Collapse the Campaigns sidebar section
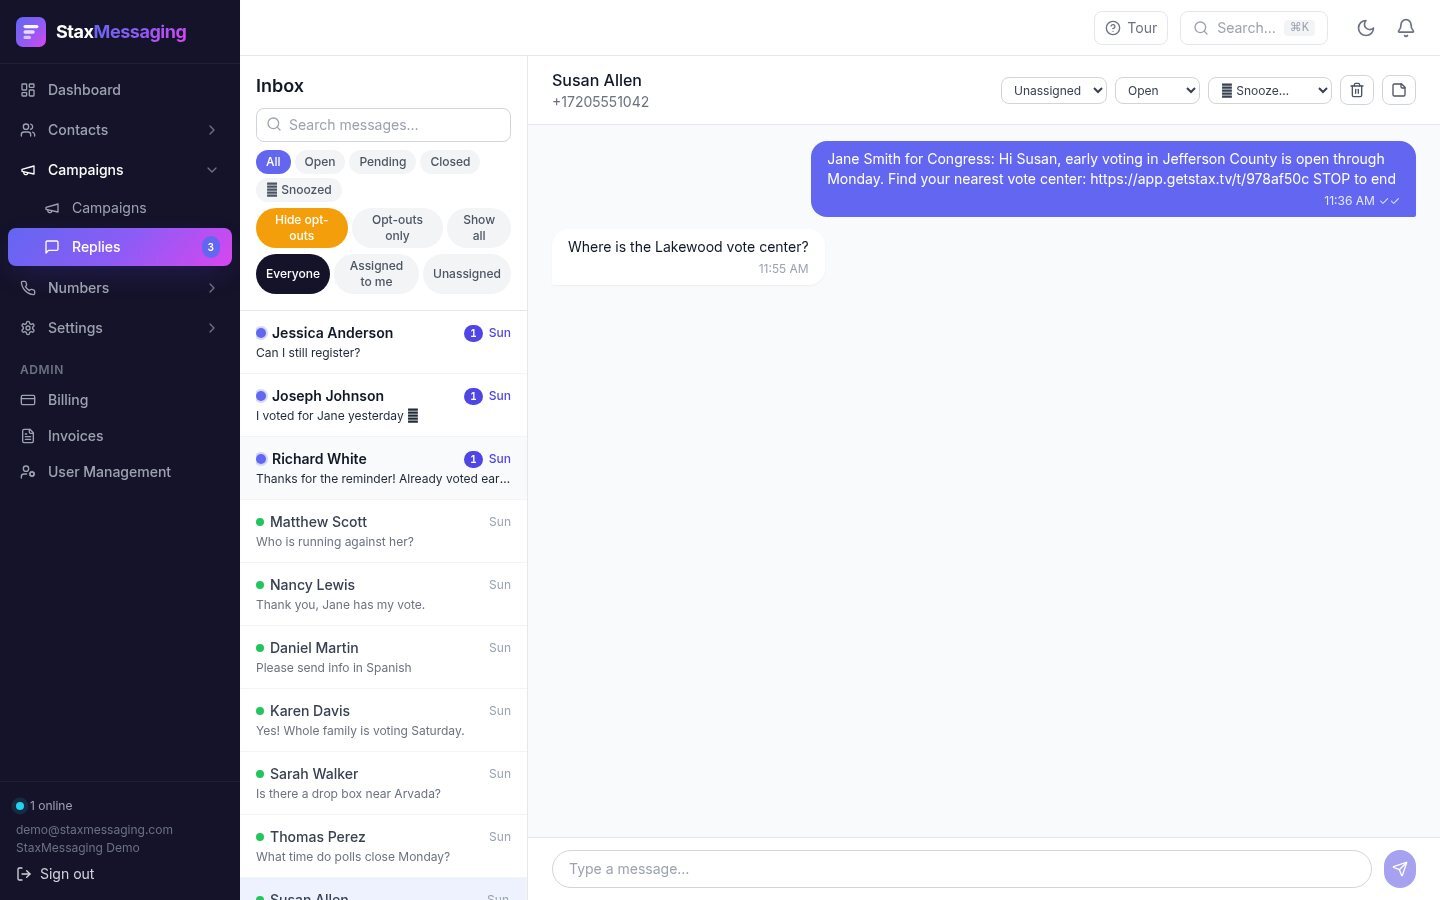The image size is (1440, 900). point(120,170)
